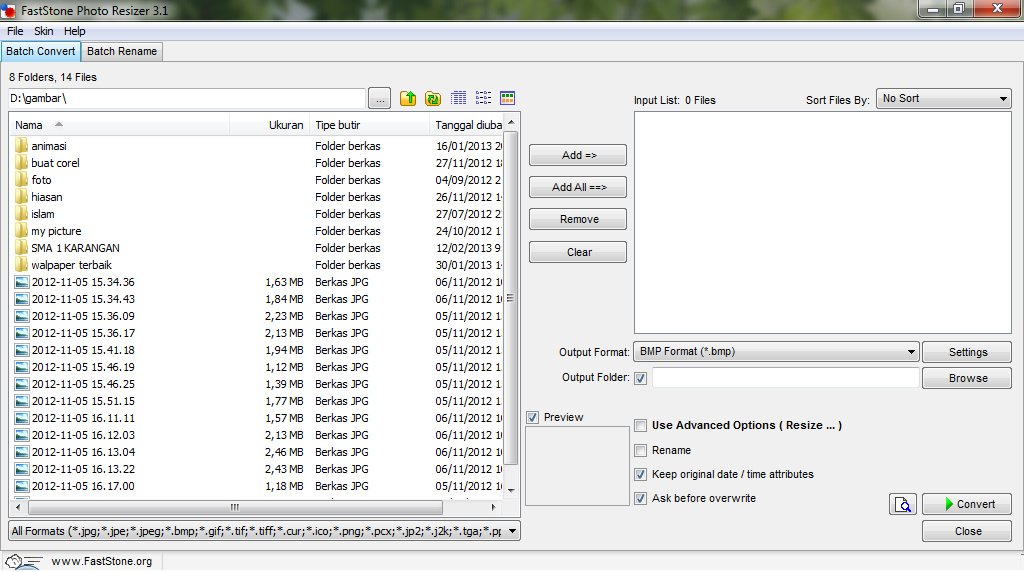Screen dimensions: 1026x572
Task: Click the Add All ==> button
Action: (578, 187)
